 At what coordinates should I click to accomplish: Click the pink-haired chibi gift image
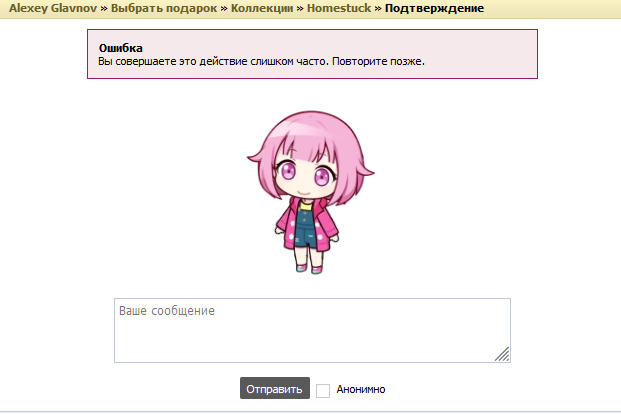coord(310,192)
